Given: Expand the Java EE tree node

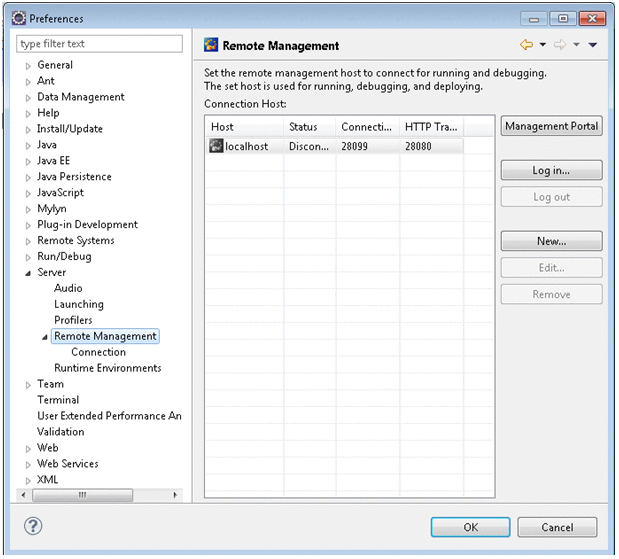Looking at the screenshot, I should (x=28, y=161).
